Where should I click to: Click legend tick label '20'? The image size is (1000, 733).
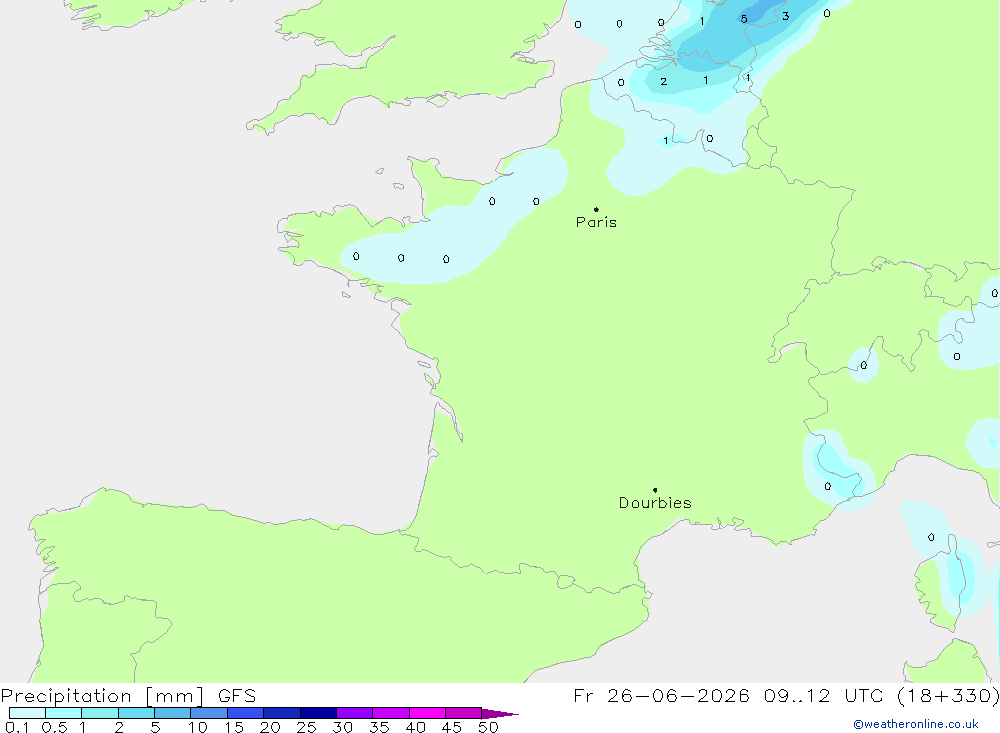[270, 727]
